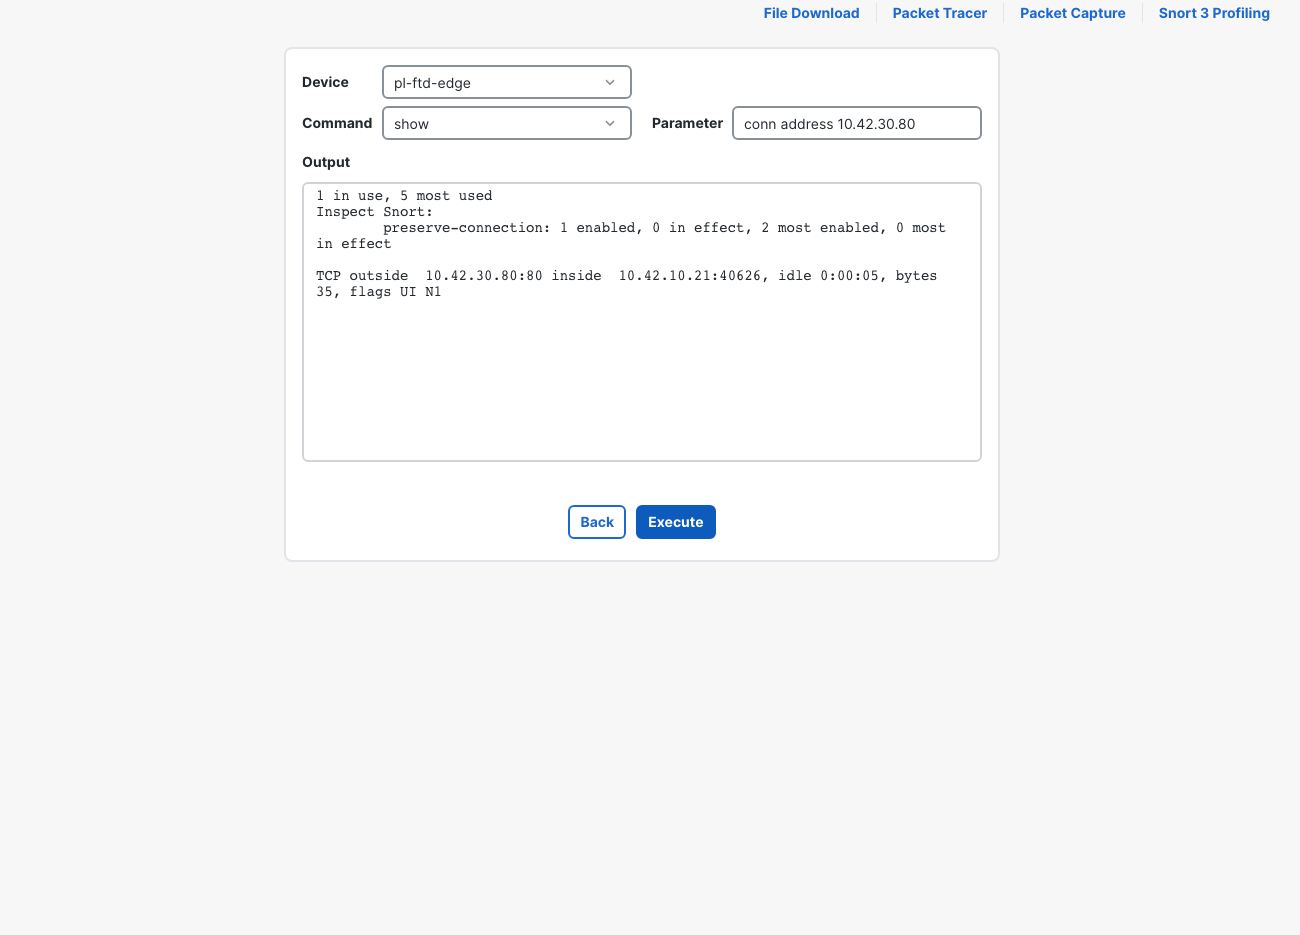Expand the Device dropdown showing pl-ftd-edge

[507, 82]
